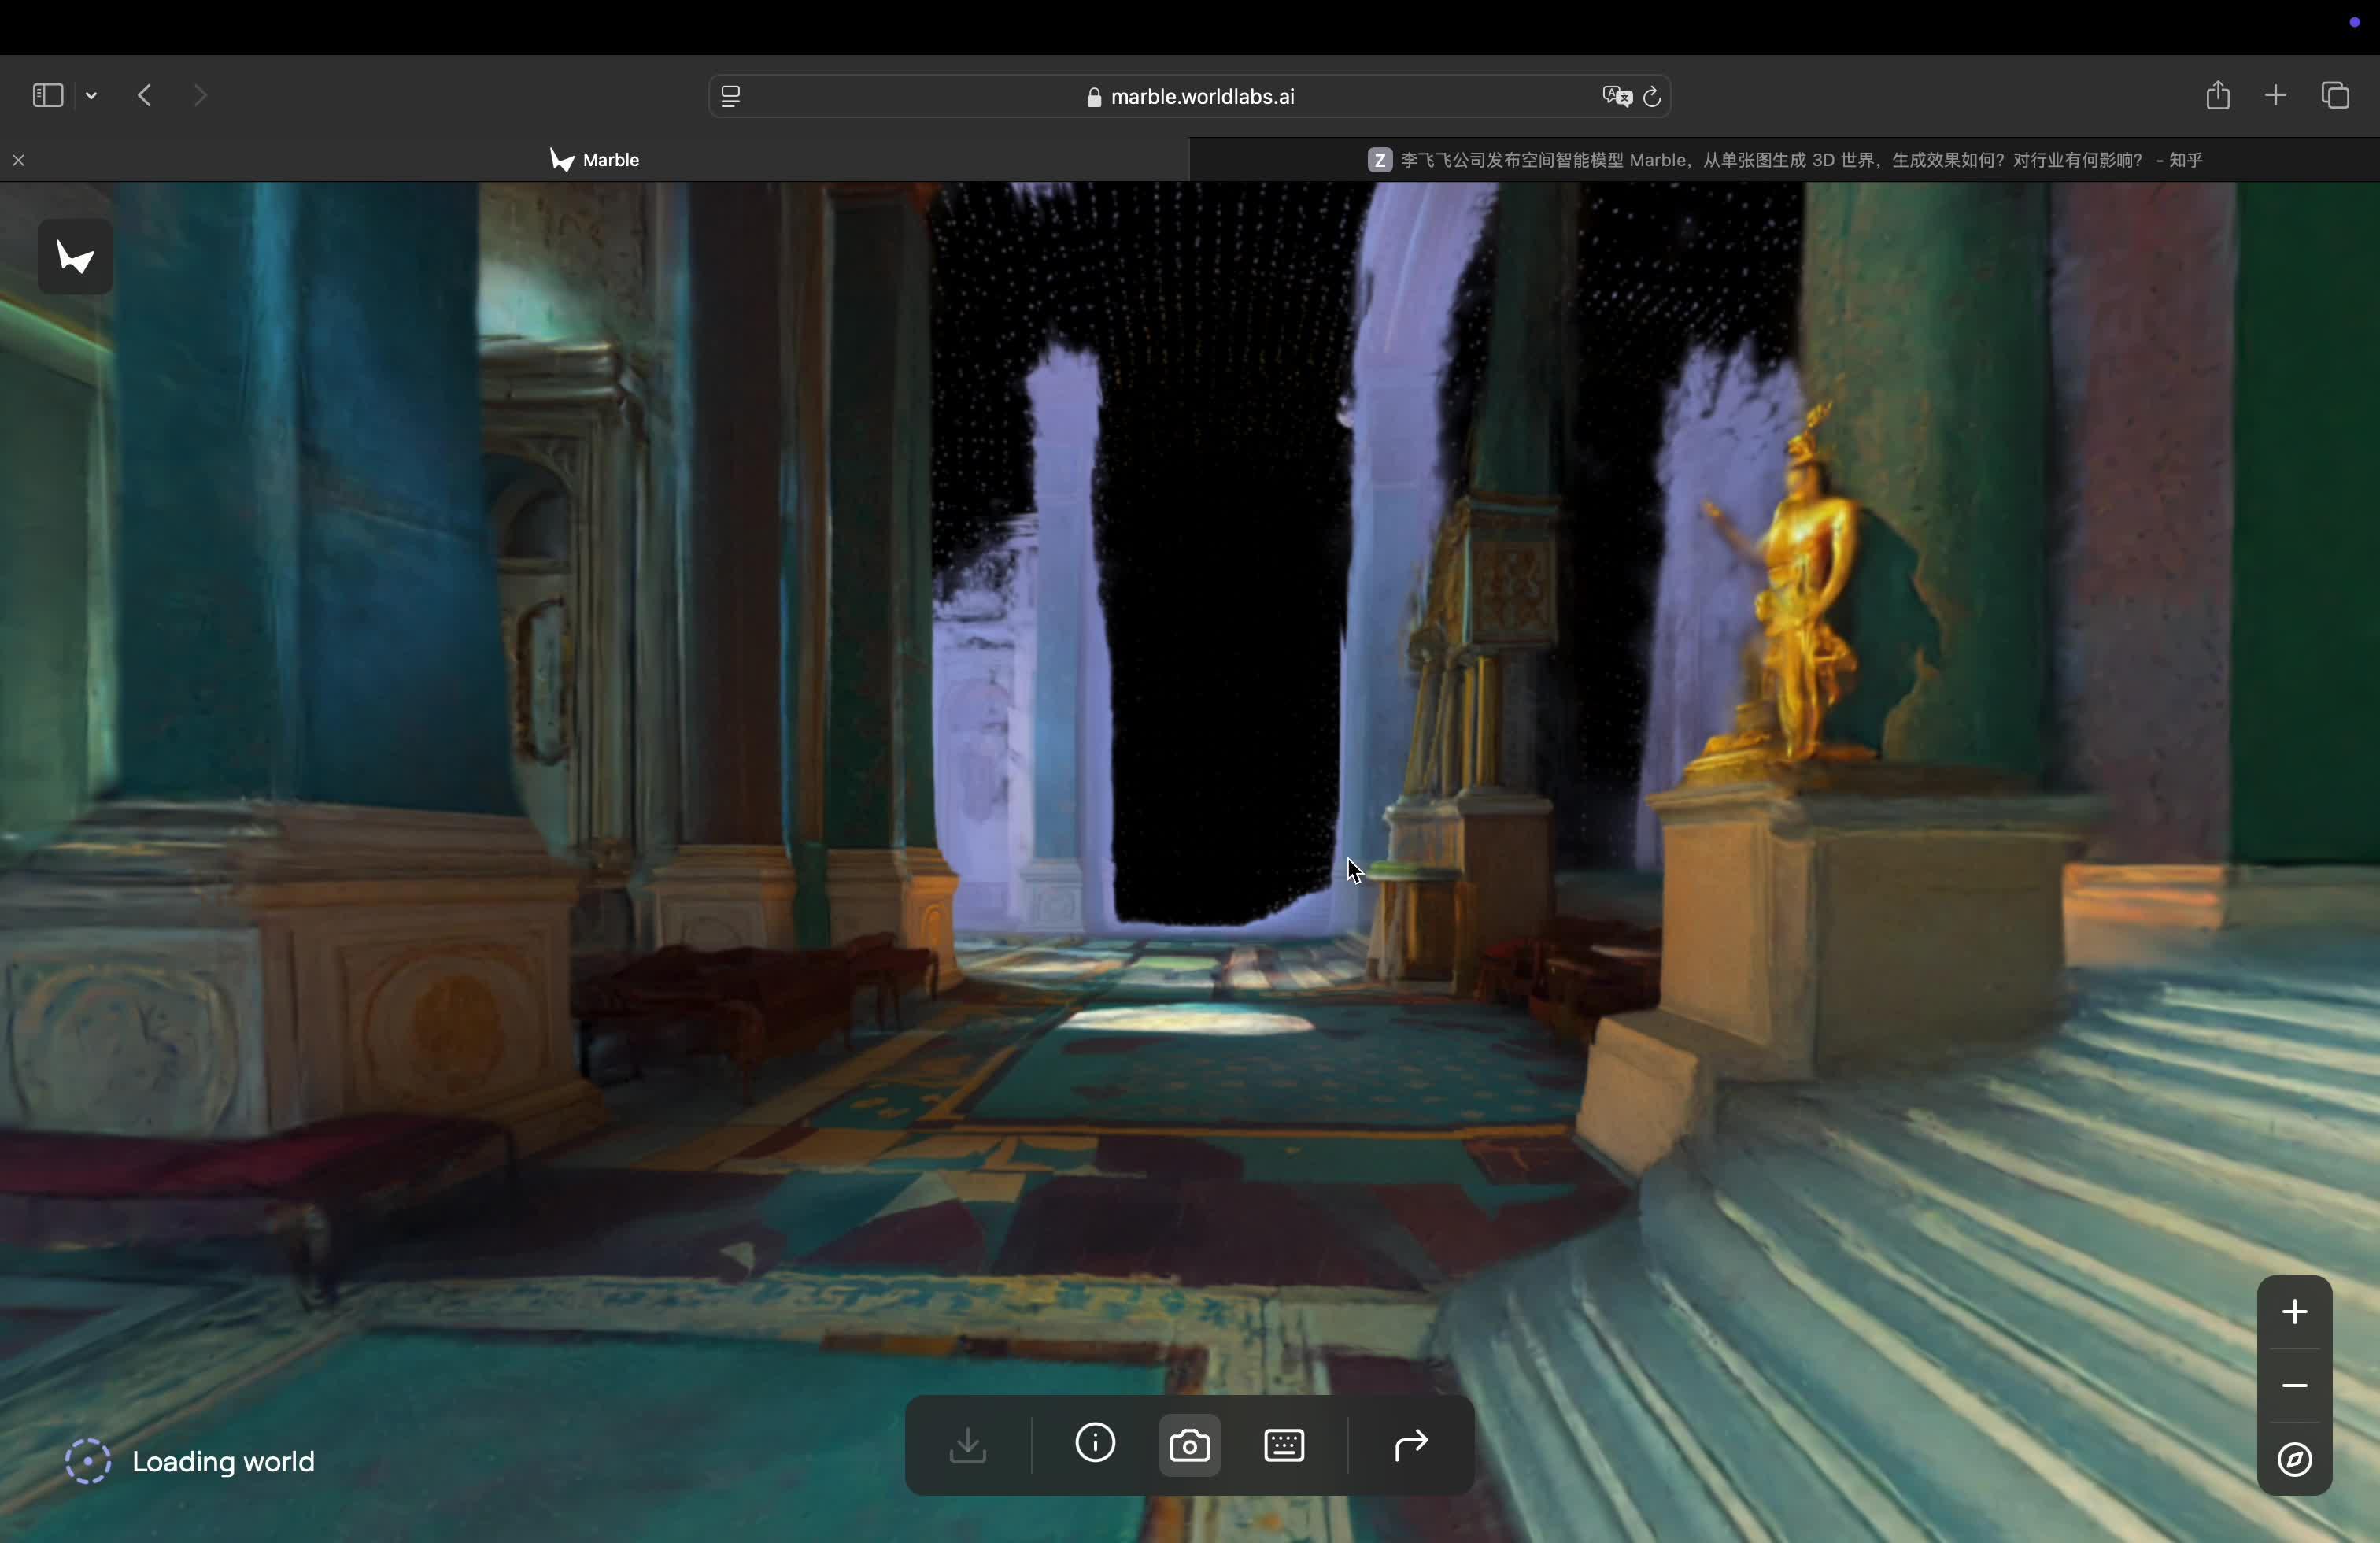Click the Marble logo in the corner
The image size is (2380, 1543).
(x=75, y=257)
